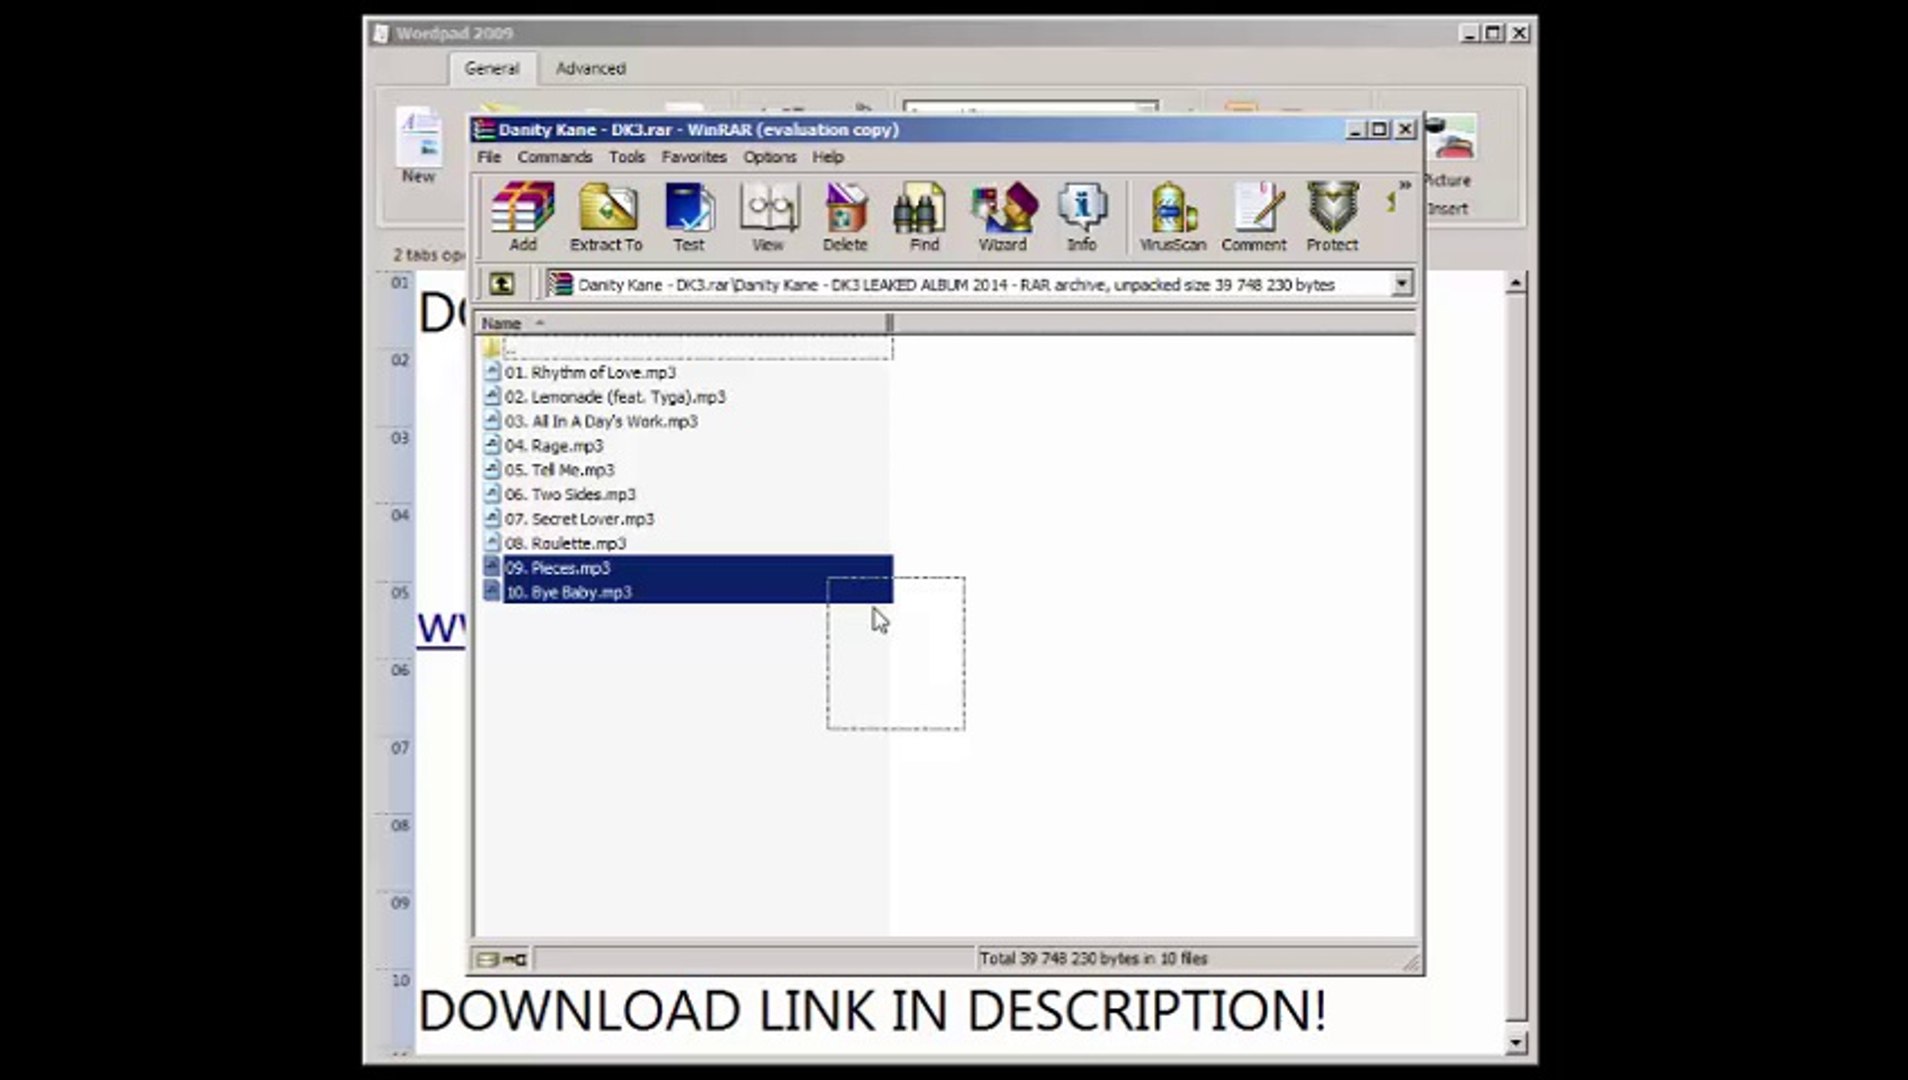
Task: Click the Wordpad scroll up arrow
Action: (x=1516, y=283)
